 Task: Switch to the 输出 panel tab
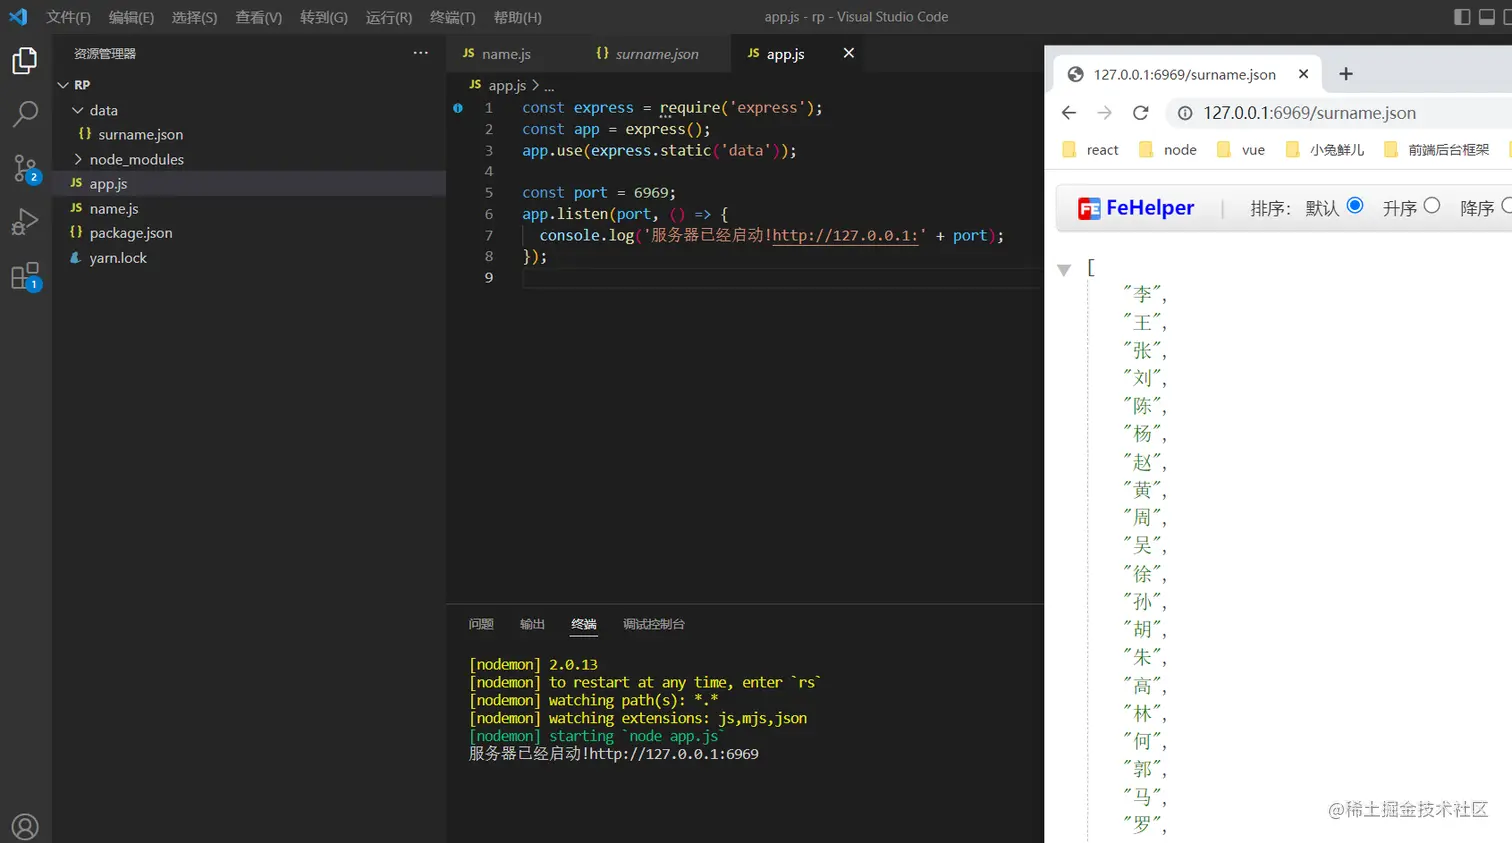point(532,624)
